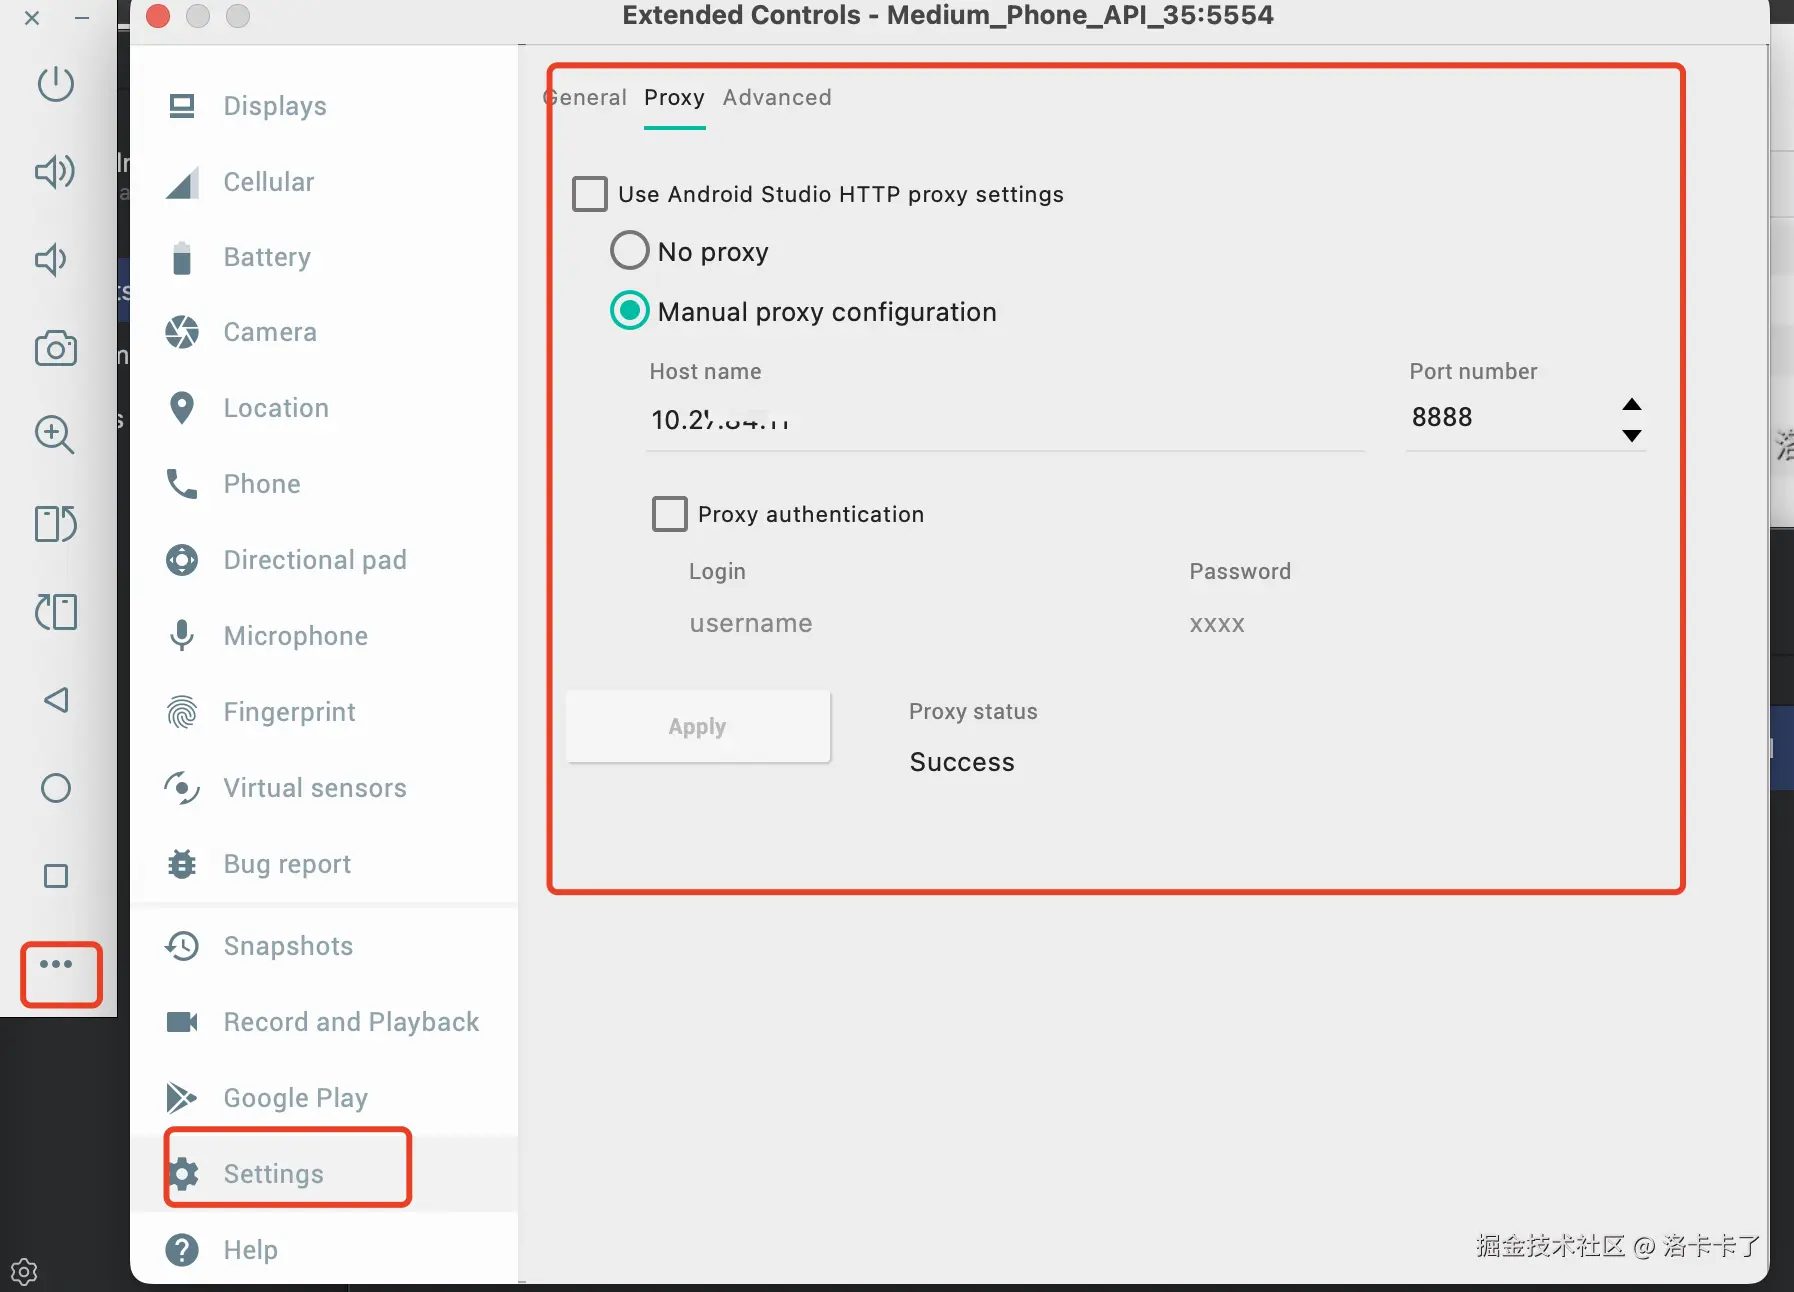Increase port number with up arrow
Screen dimensions: 1794x1292
point(1632,404)
